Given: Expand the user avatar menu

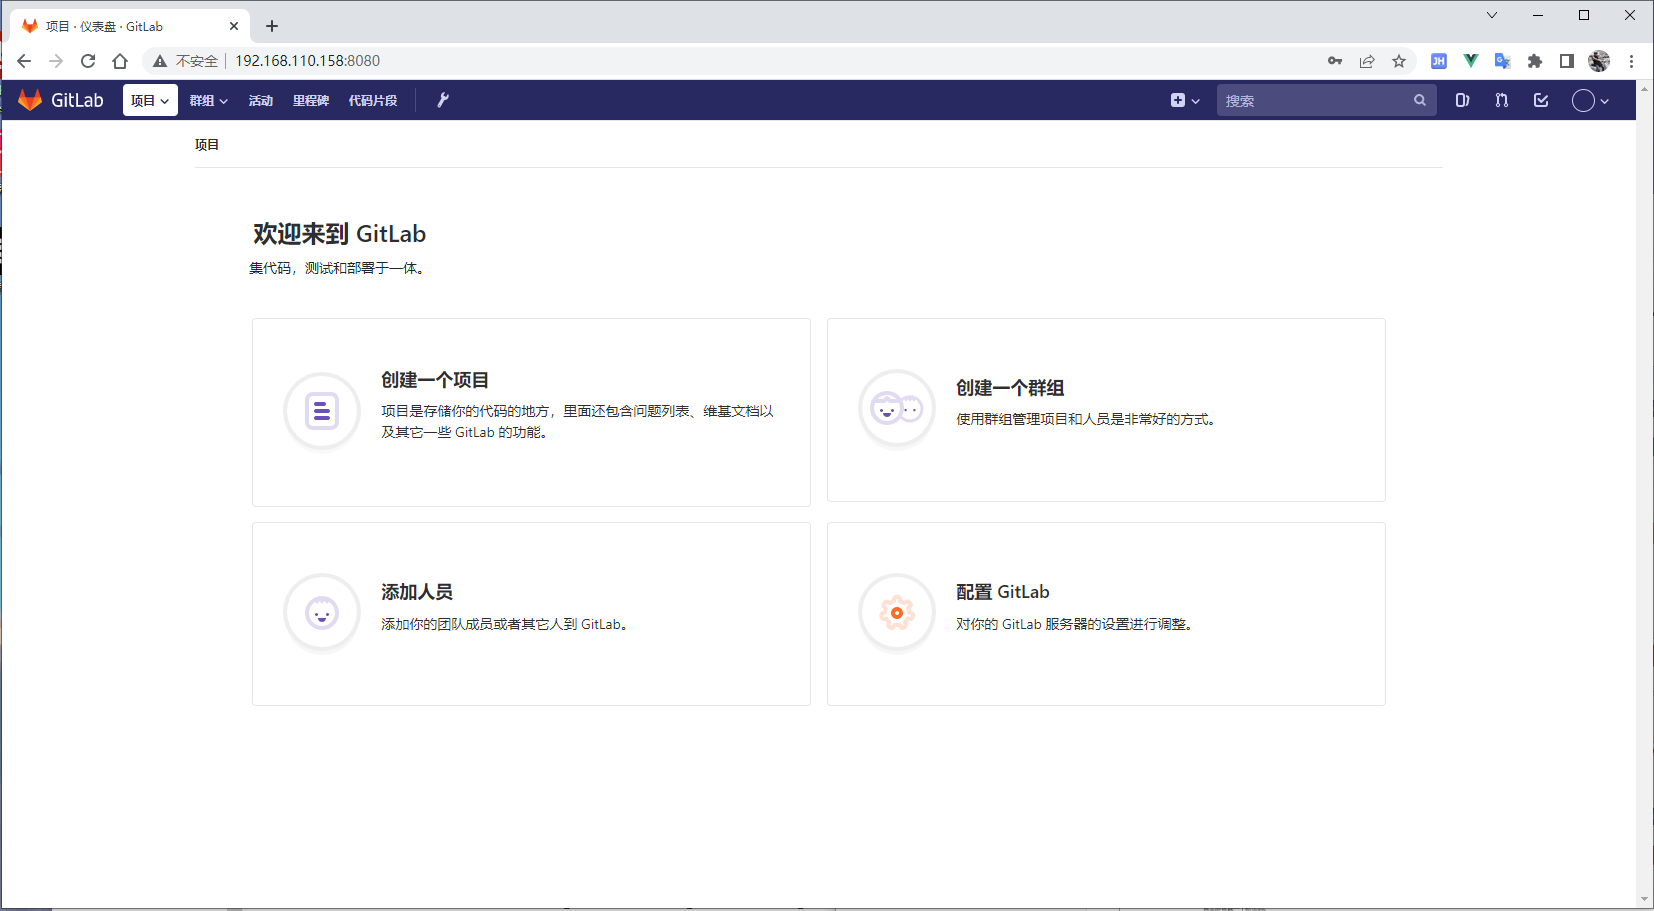Looking at the screenshot, I should (x=1590, y=100).
